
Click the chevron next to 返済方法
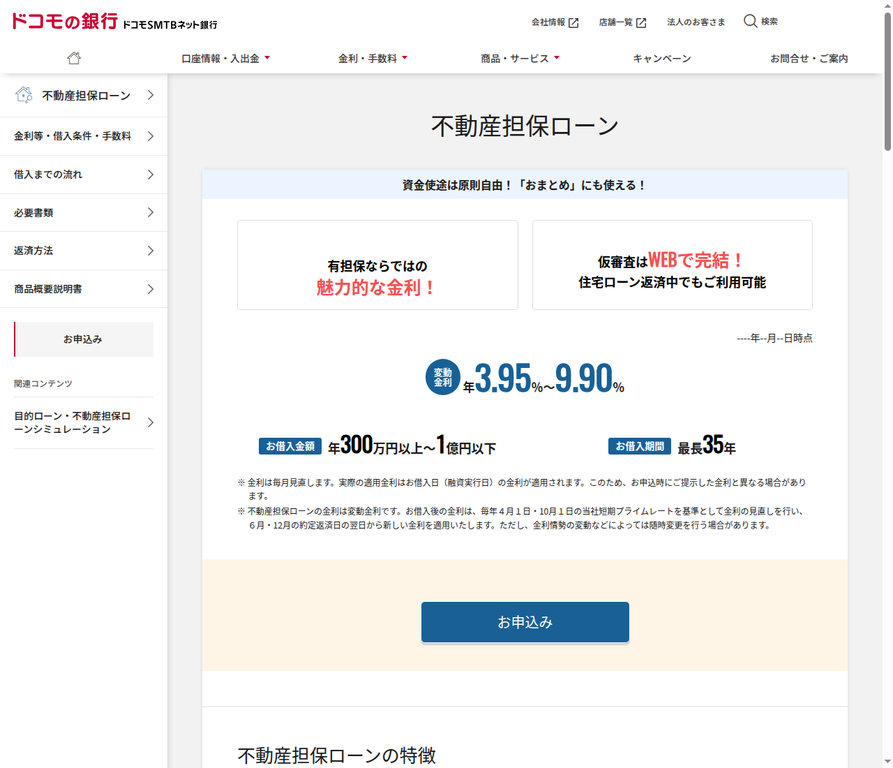[x=150, y=250]
